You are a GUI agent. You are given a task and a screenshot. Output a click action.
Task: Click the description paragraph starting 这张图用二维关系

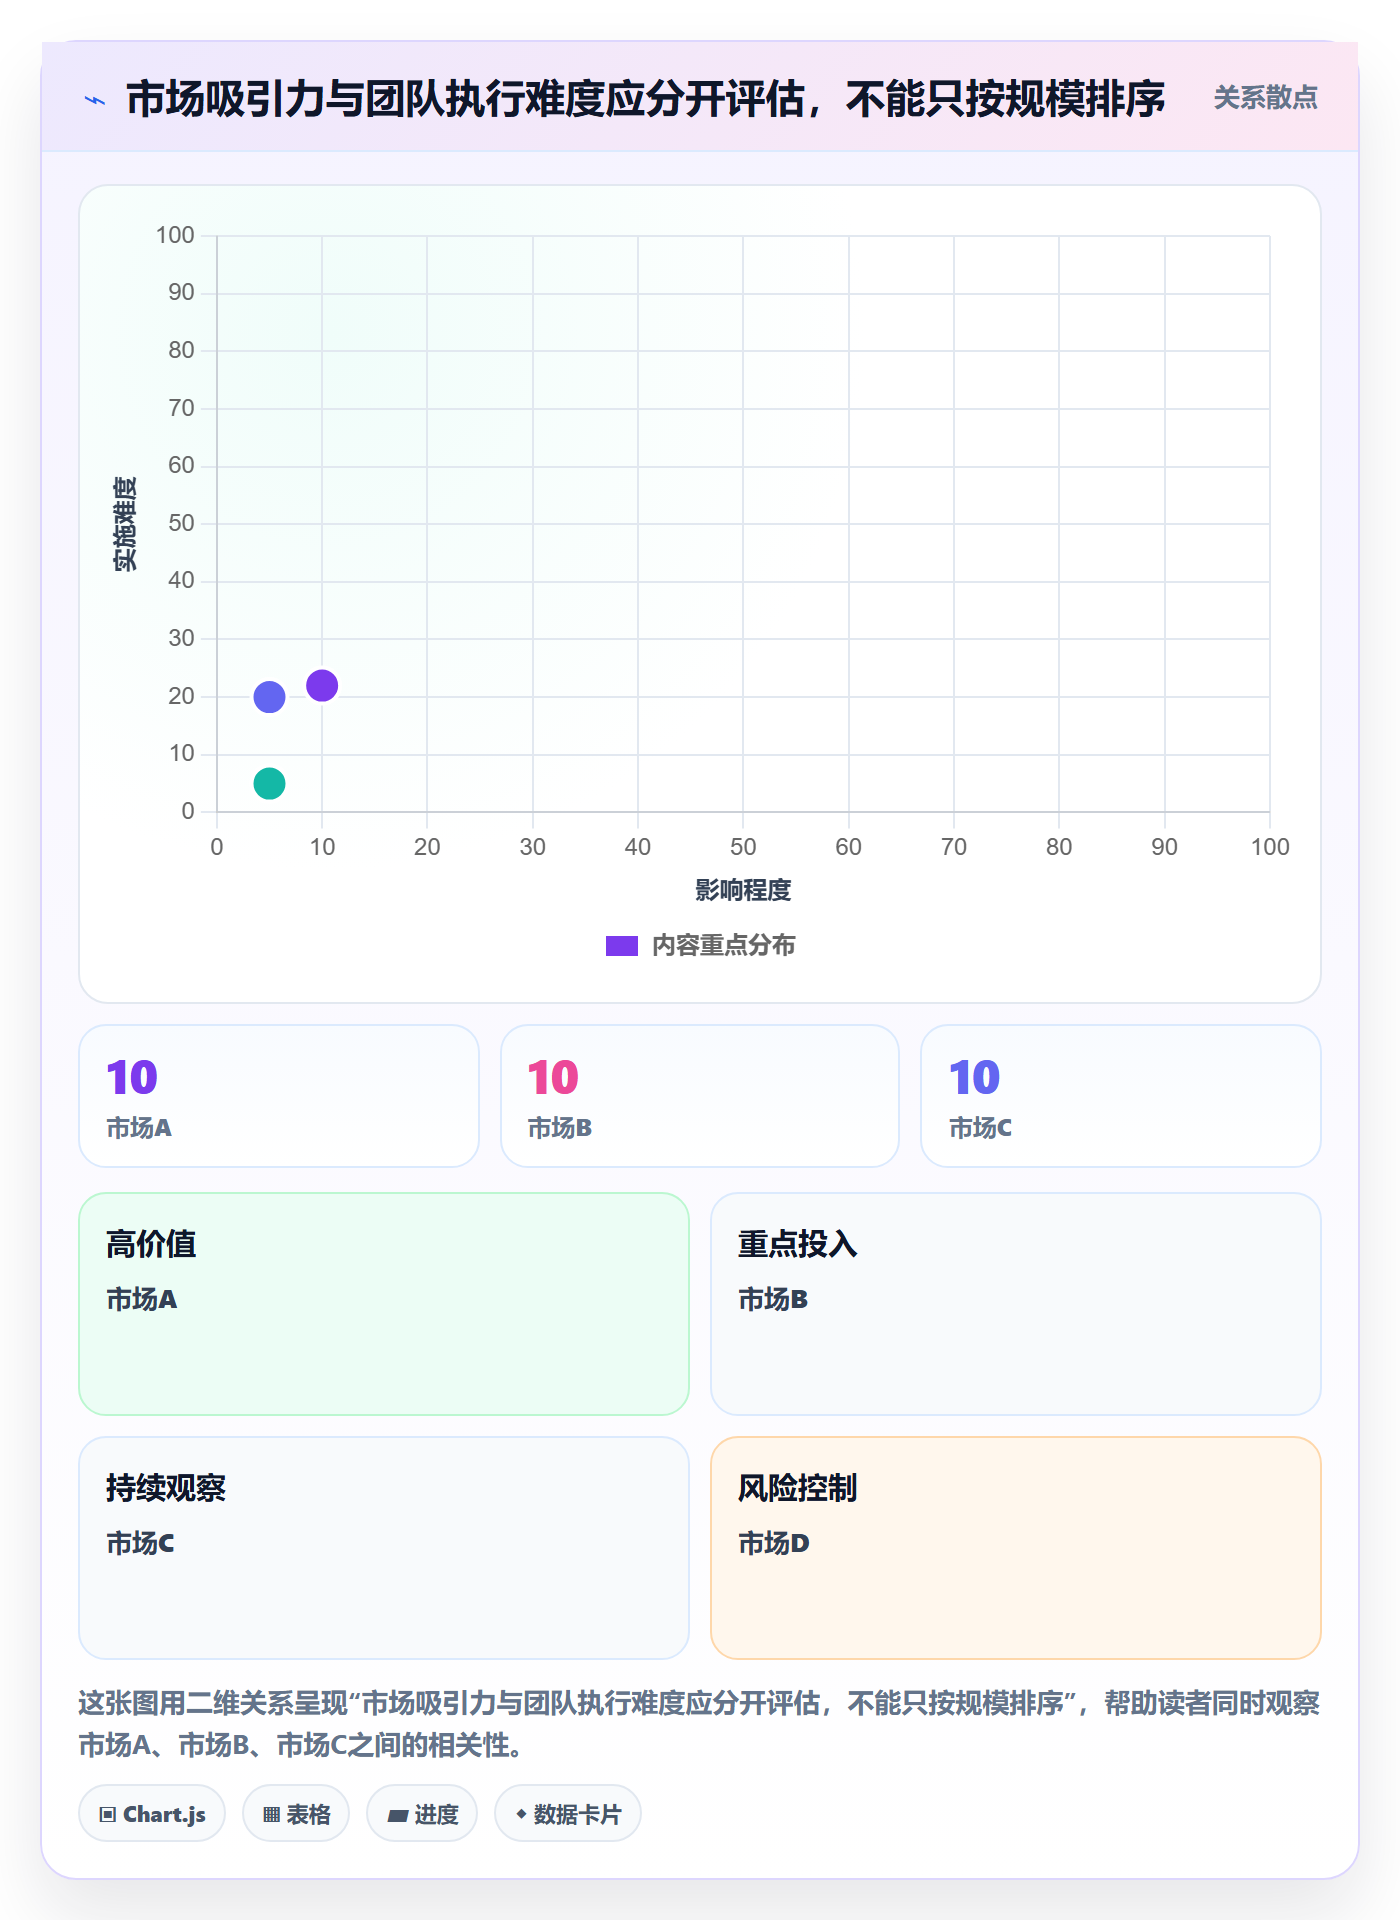point(700,1724)
